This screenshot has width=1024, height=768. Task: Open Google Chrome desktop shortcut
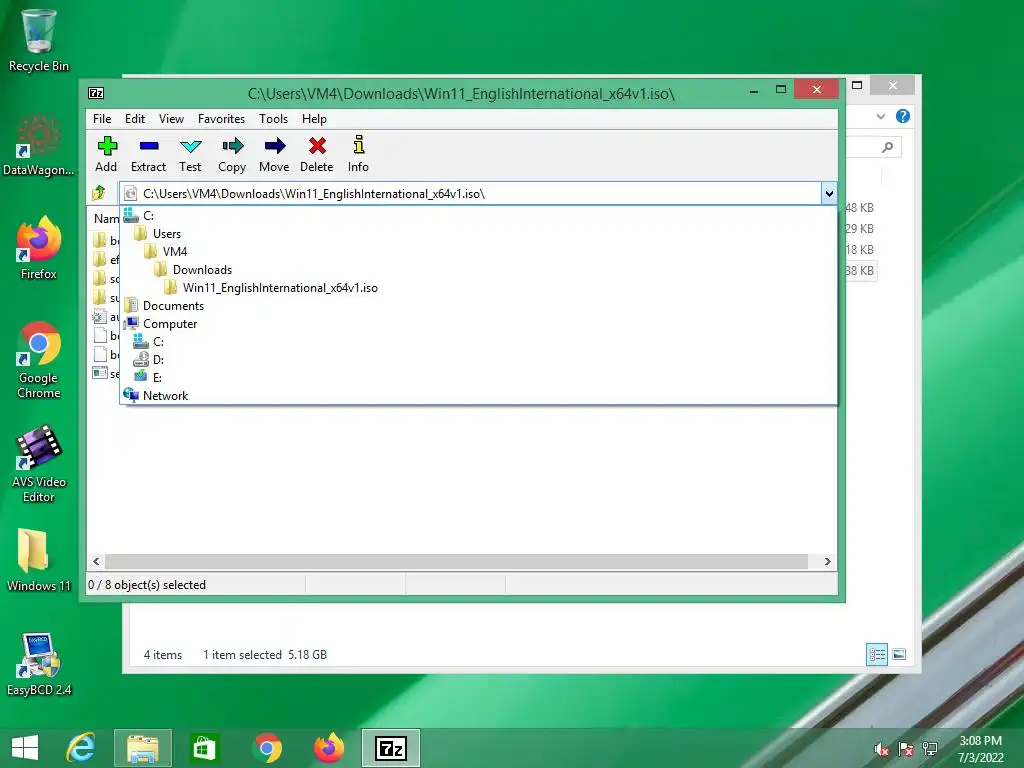39,360
